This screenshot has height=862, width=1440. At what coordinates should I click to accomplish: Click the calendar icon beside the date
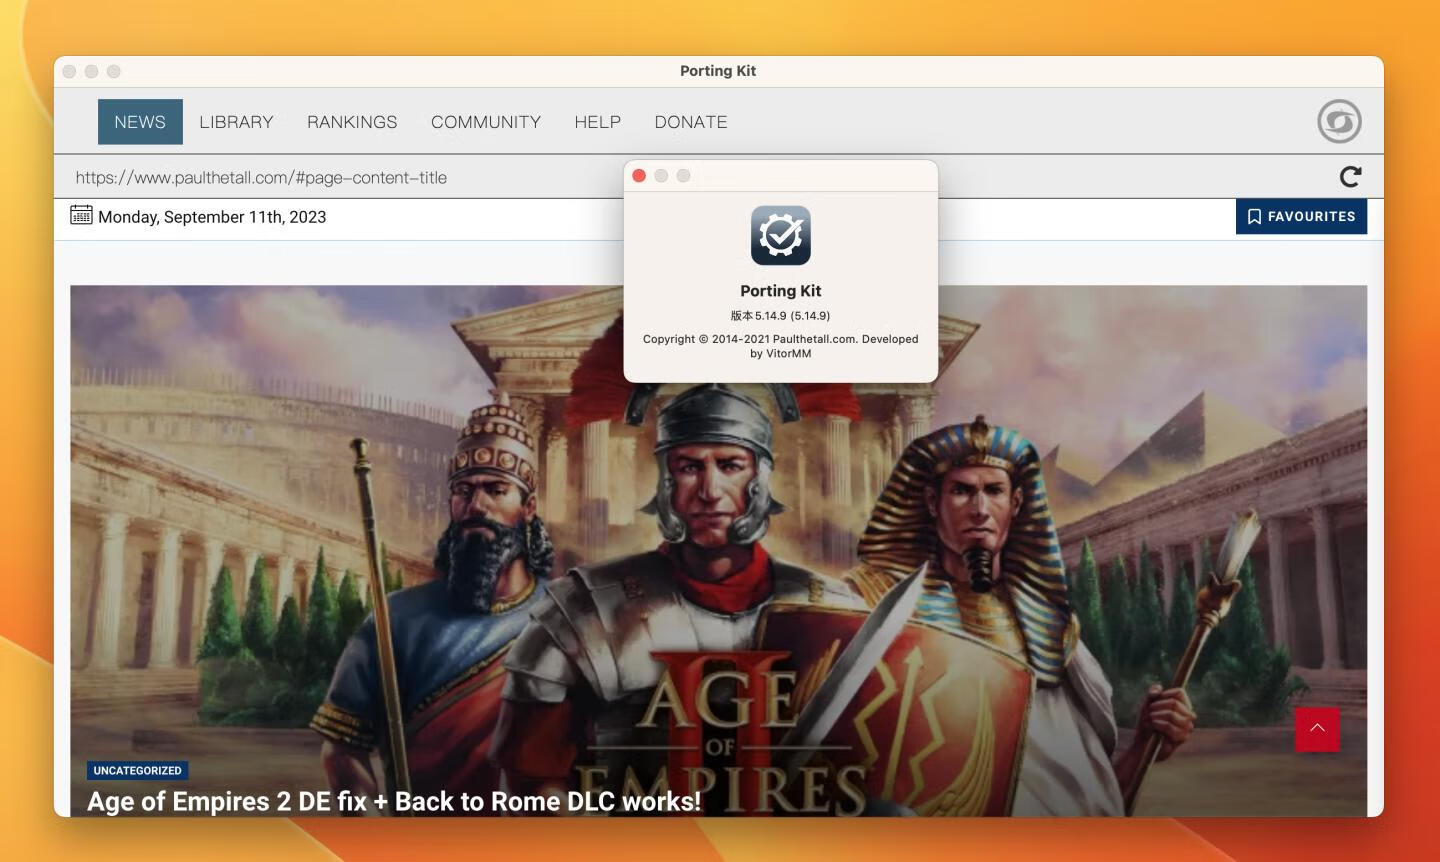pos(81,215)
